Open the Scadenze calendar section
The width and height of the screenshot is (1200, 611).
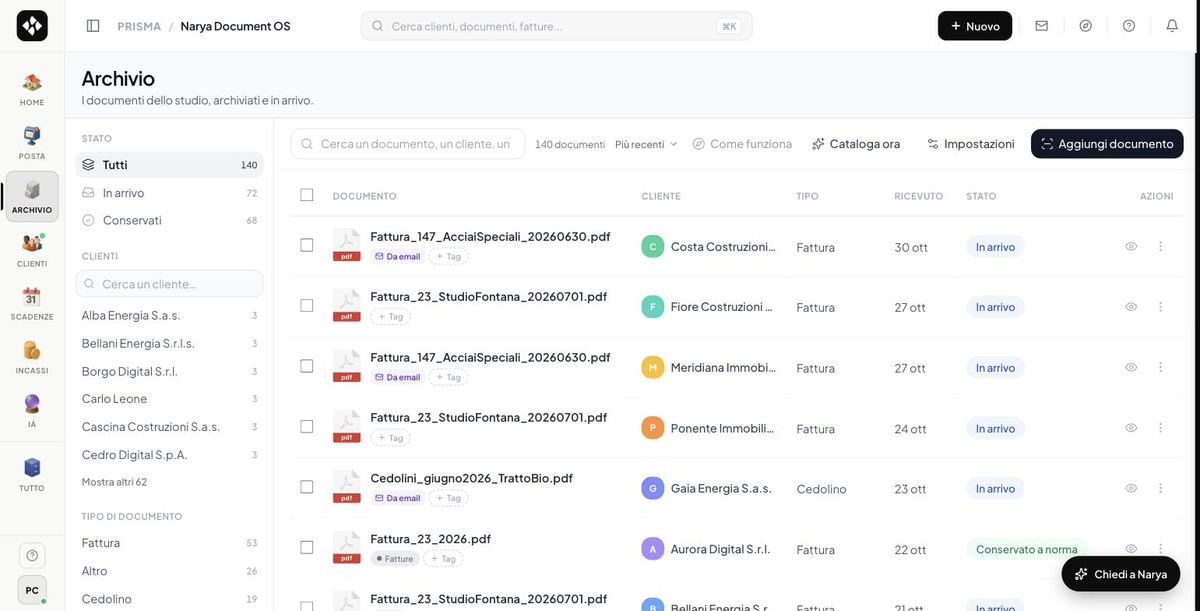[x=32, y=303]
